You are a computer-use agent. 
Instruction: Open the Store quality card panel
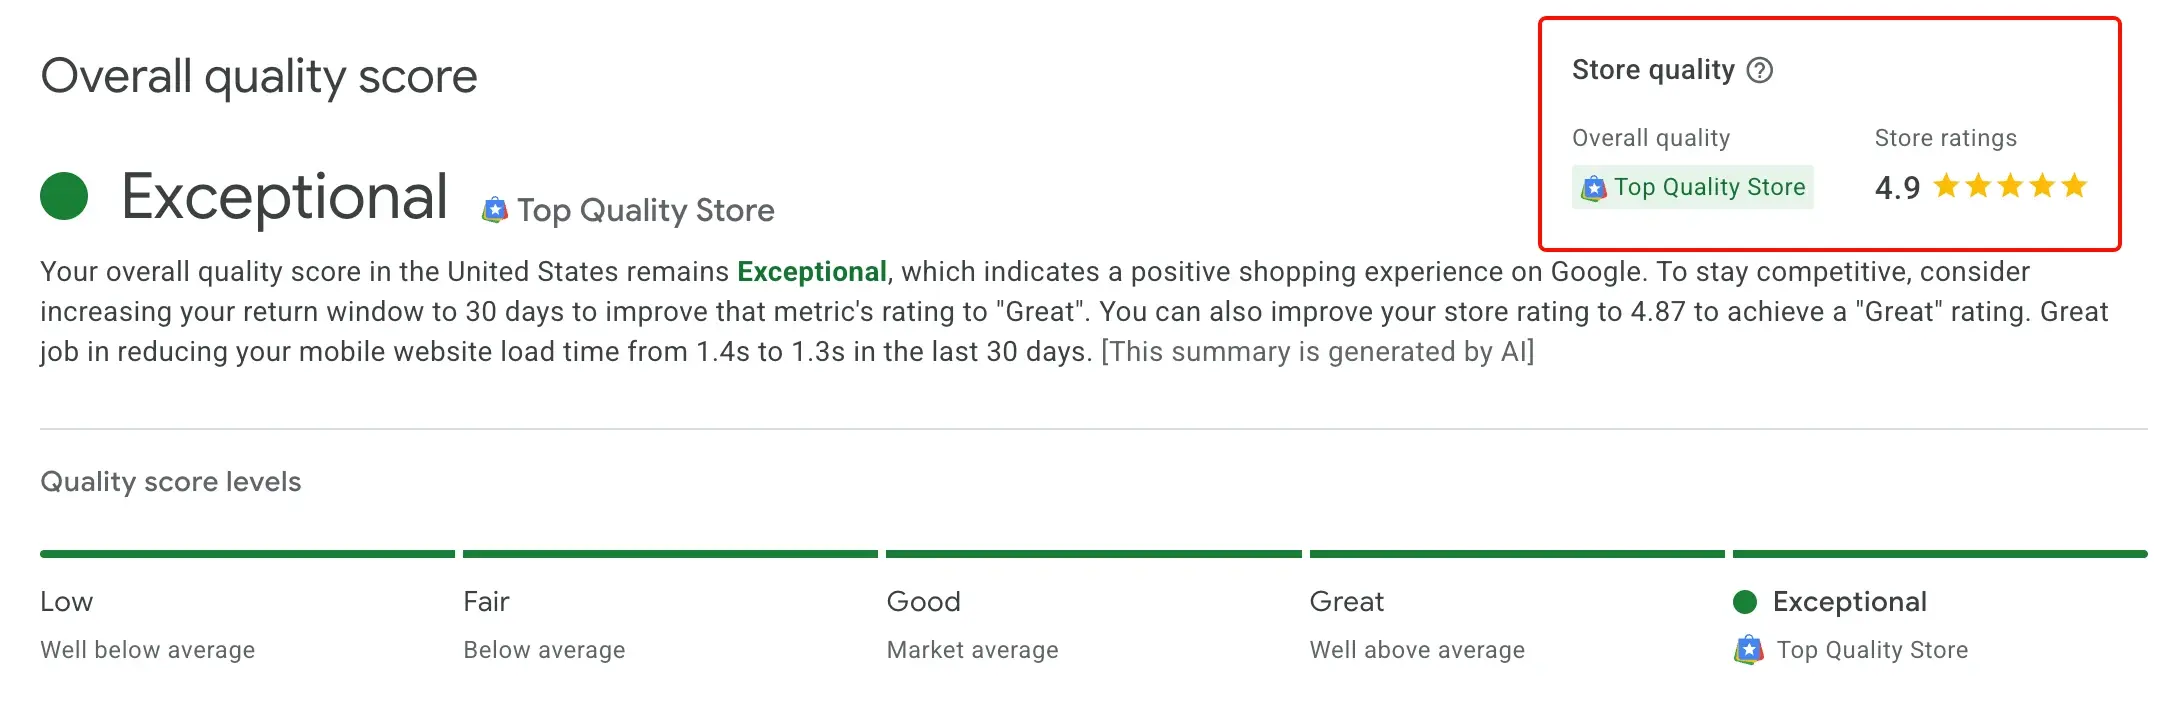[1830, 130]
